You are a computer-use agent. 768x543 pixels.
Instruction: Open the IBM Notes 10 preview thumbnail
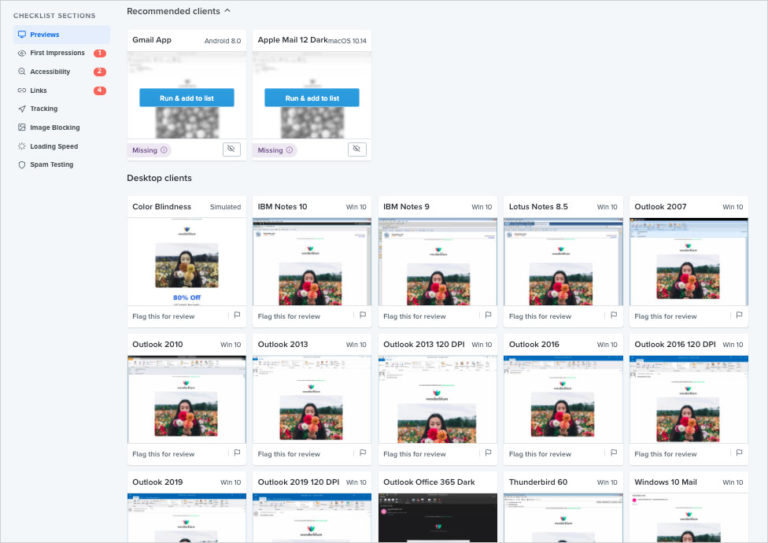coord(312,262)
